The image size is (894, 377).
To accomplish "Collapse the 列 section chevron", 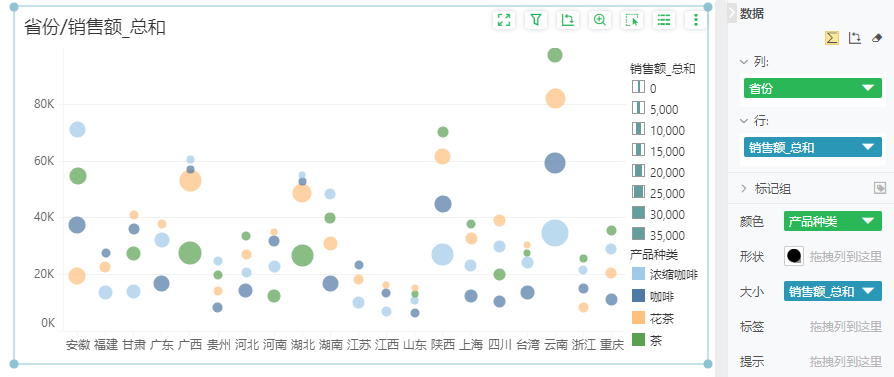I will (x=743, y=62).
